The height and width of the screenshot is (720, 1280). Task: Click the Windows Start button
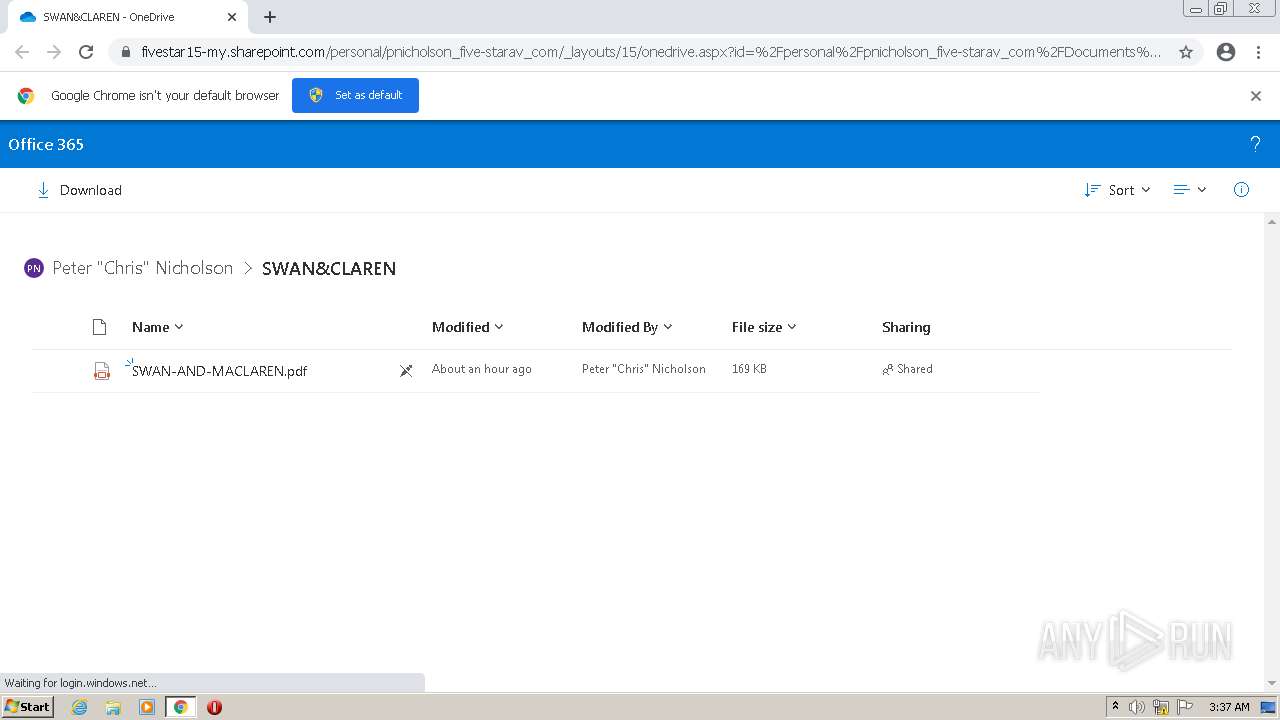pyautogui.click(x=27, y=707)
